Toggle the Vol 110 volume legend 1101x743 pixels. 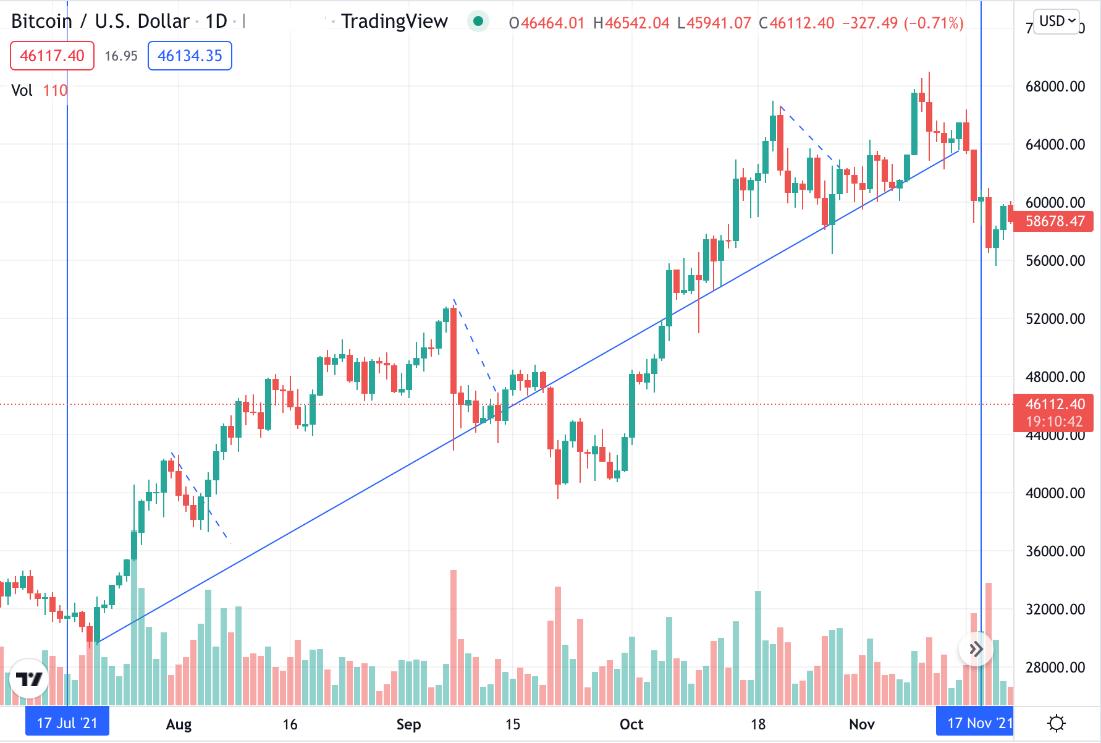click(35, 90)
